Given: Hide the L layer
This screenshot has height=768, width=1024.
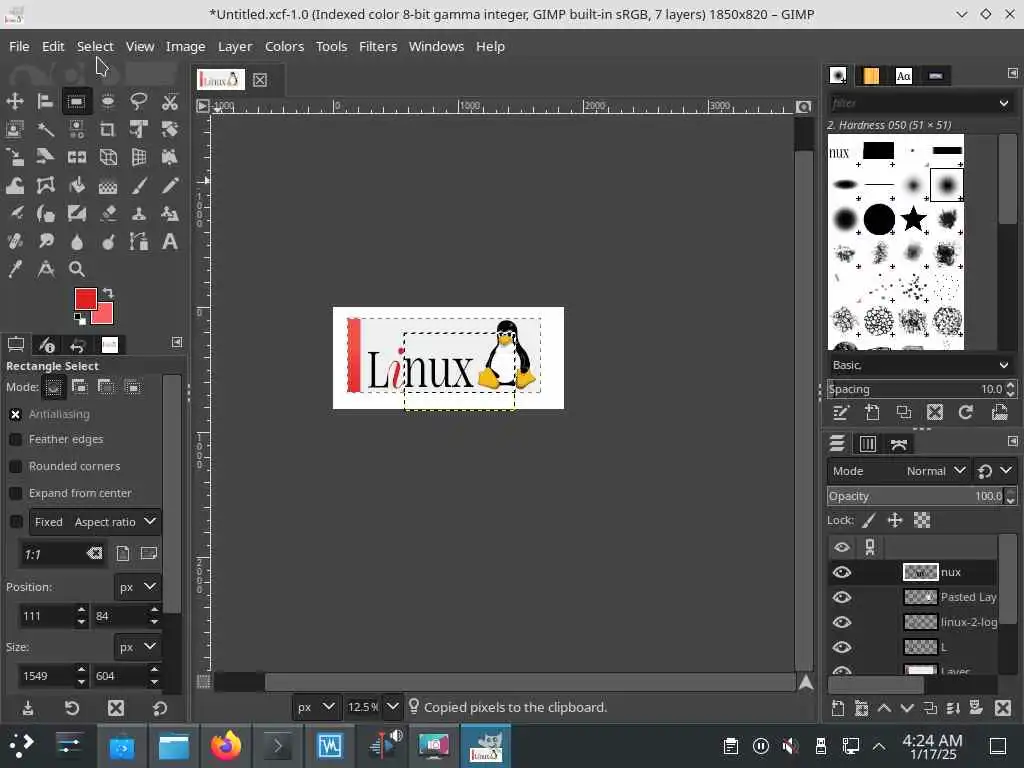Looking at the screenshot, I should (842, 647).
